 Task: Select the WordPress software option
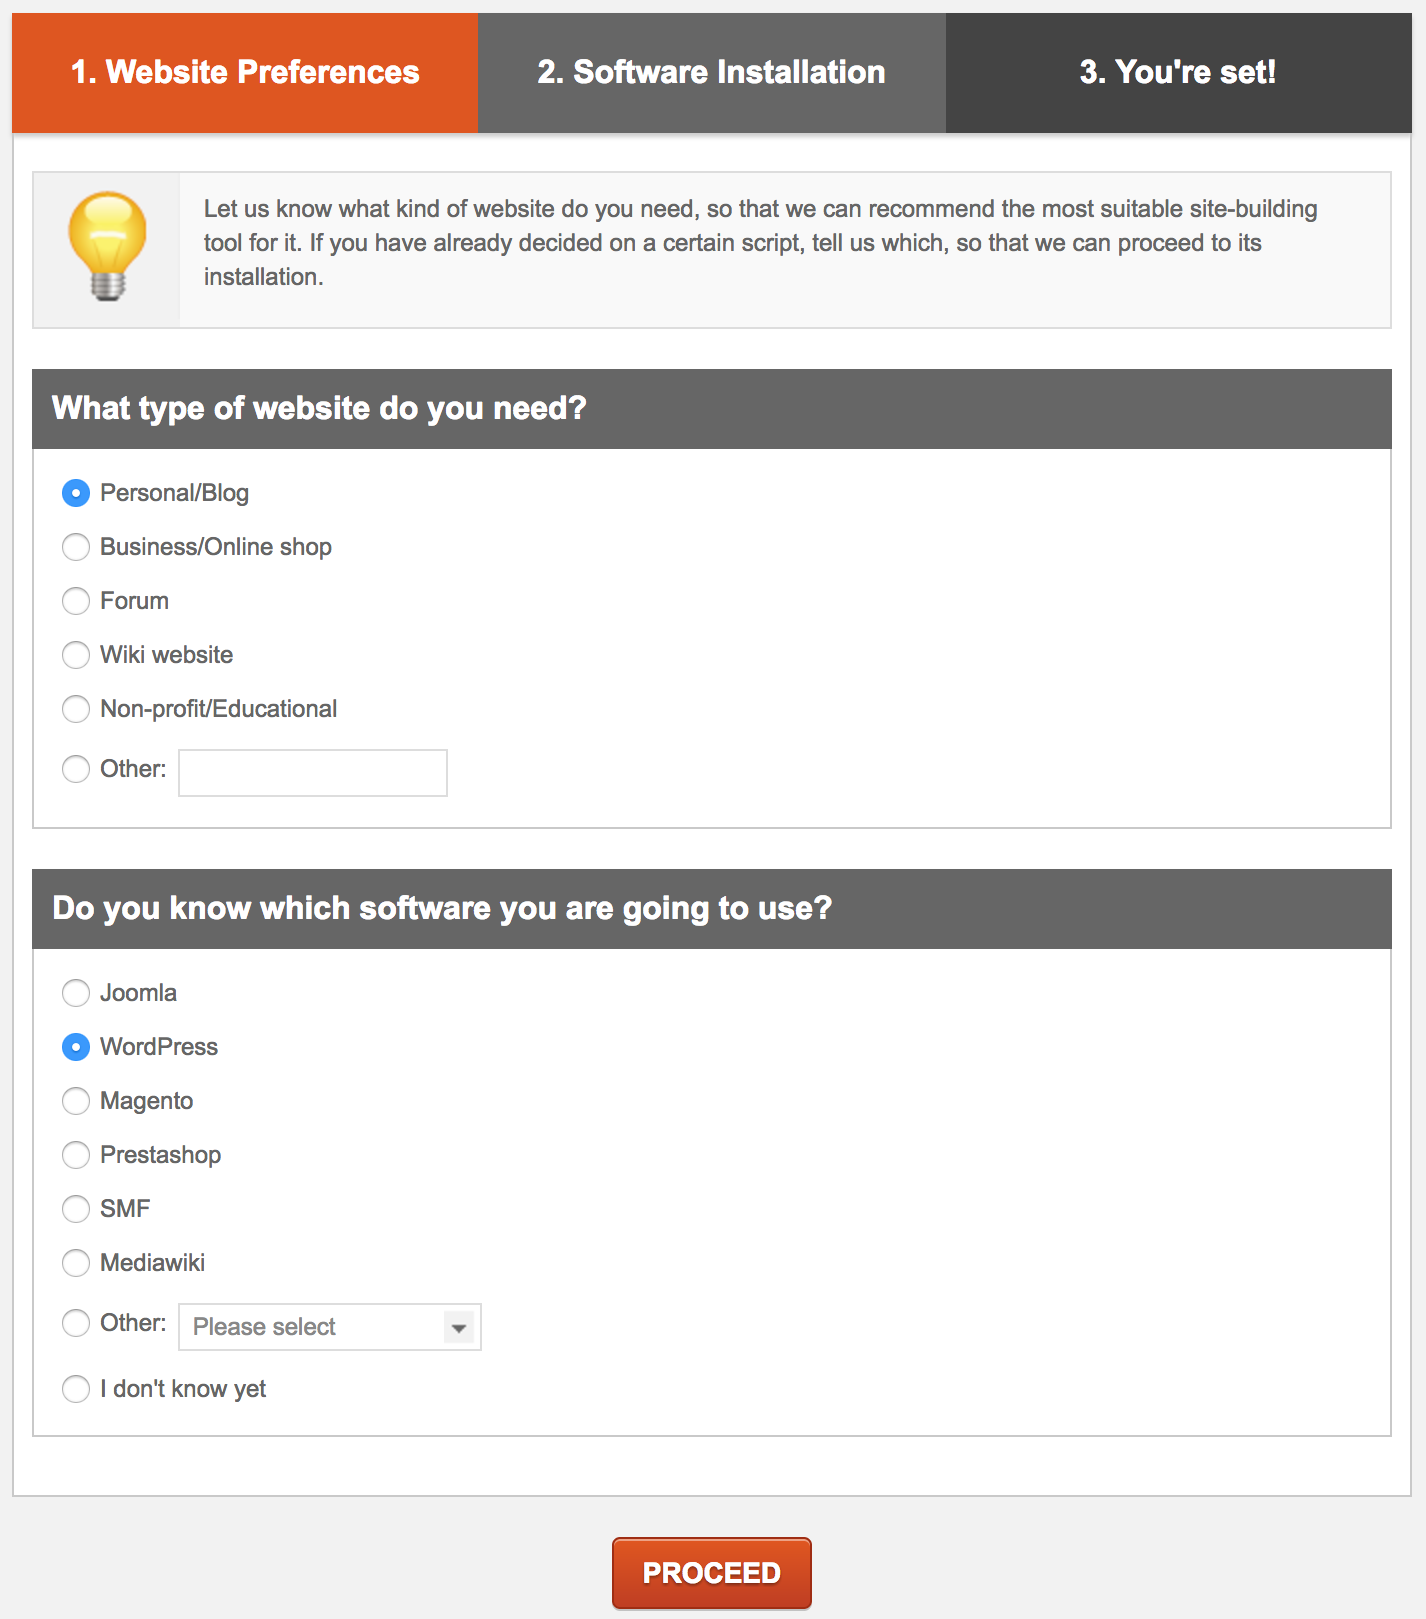tap(76, 1047)
